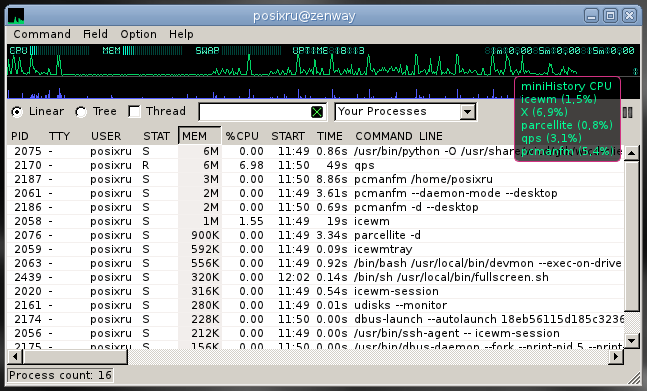Image resolution: width=647 pixels, height=391 pixels.
Task: Close the qps window
Action: (x=629, y=16)
